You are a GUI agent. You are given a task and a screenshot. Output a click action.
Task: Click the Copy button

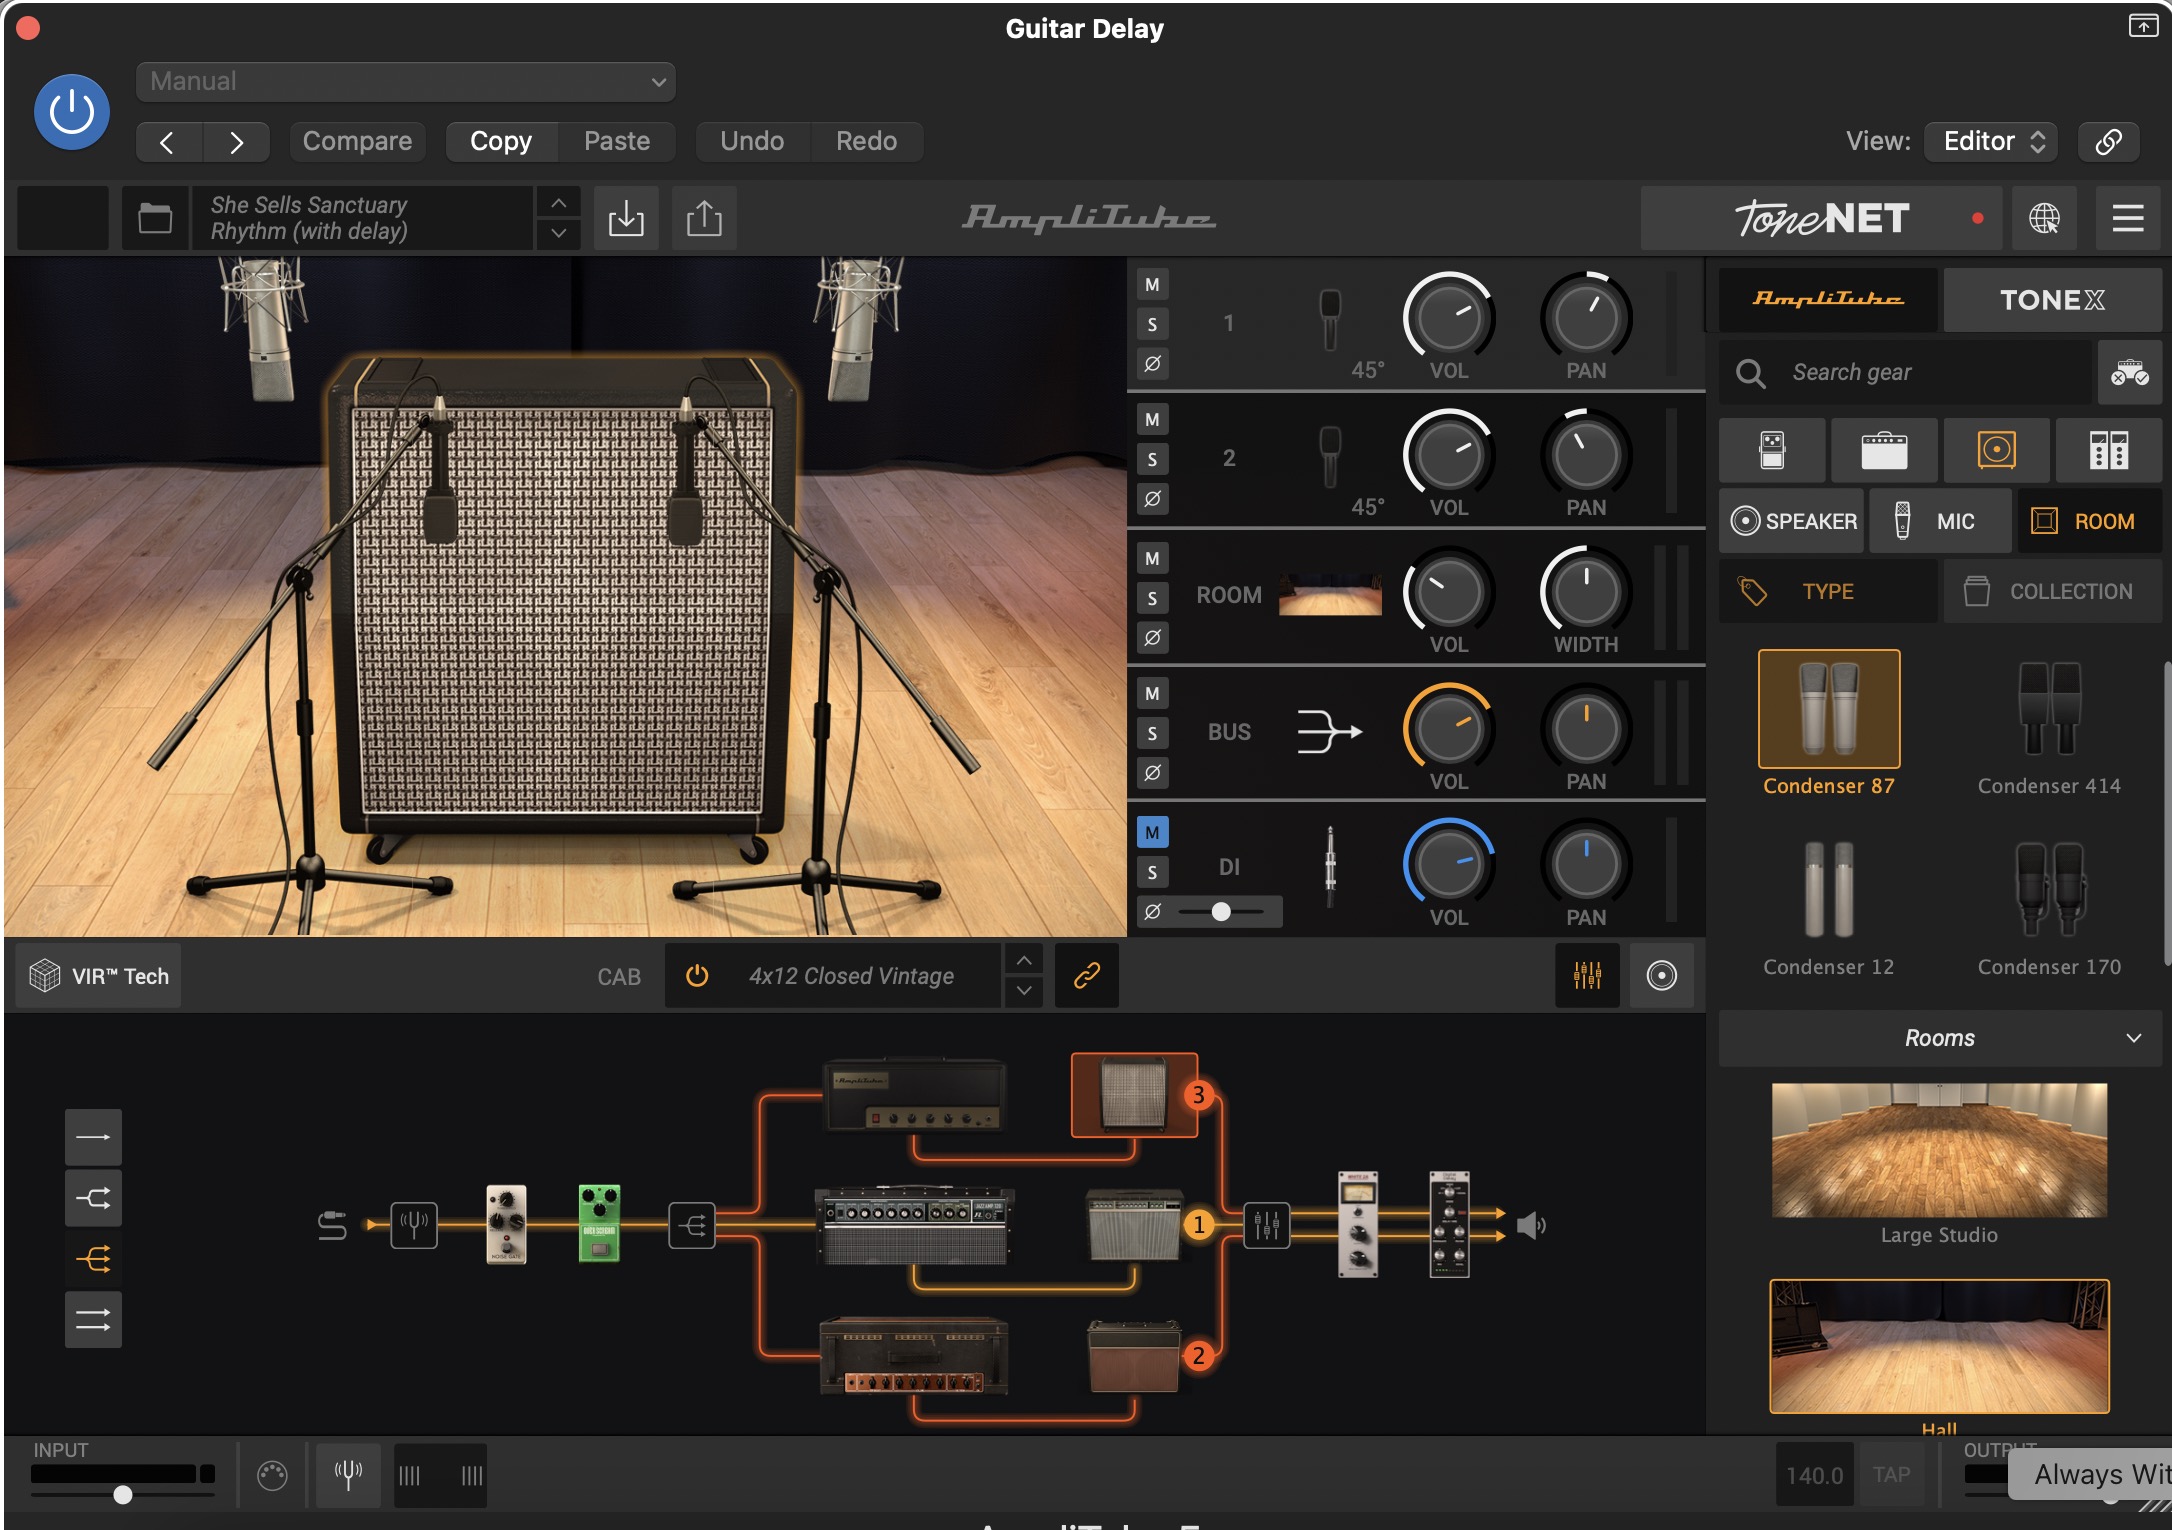pyautogui.click(x=501, y=141)
